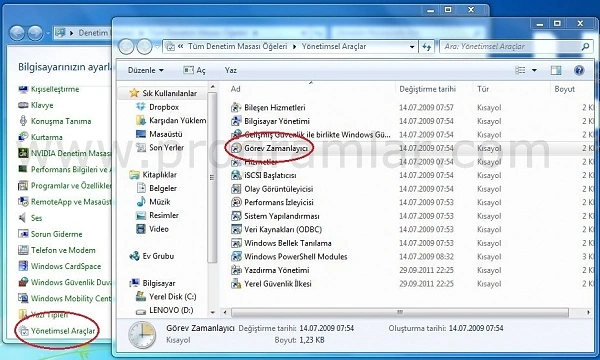Open the Olay Görüntüleyicisi icon
The image size is (600, 360).
[x=236, y=189]
